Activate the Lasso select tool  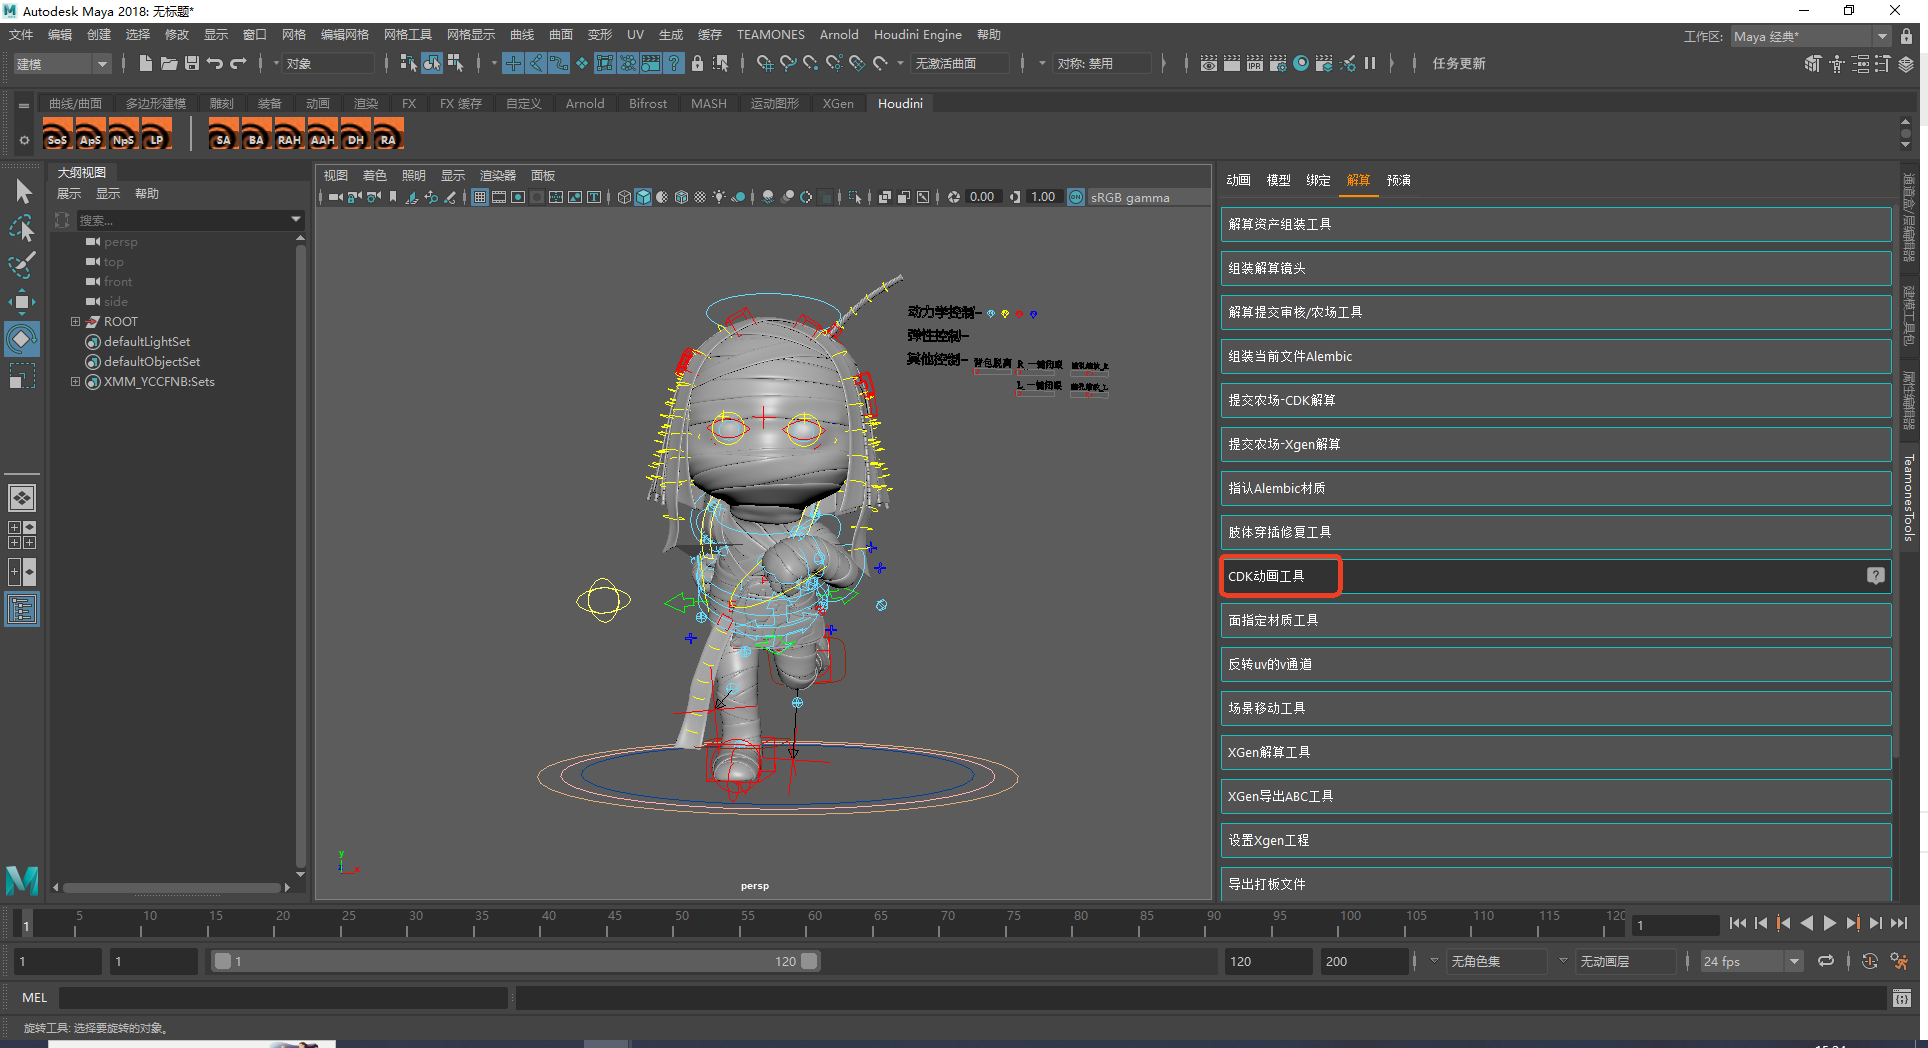[21, 229]
